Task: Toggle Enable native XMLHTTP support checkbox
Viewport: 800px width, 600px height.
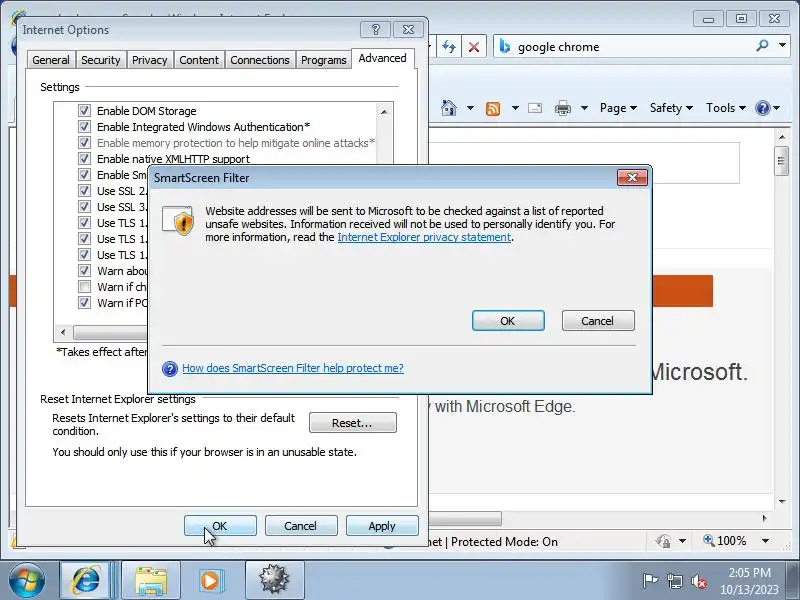Action: (84, 158)
